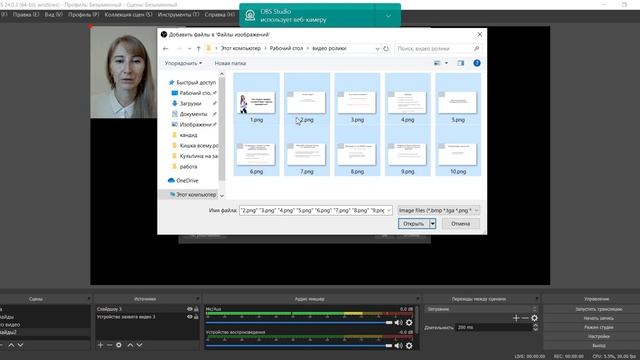Move scene up in Scenes panel
The height and width of the screenshot is (360, 640).
point(11,345)
